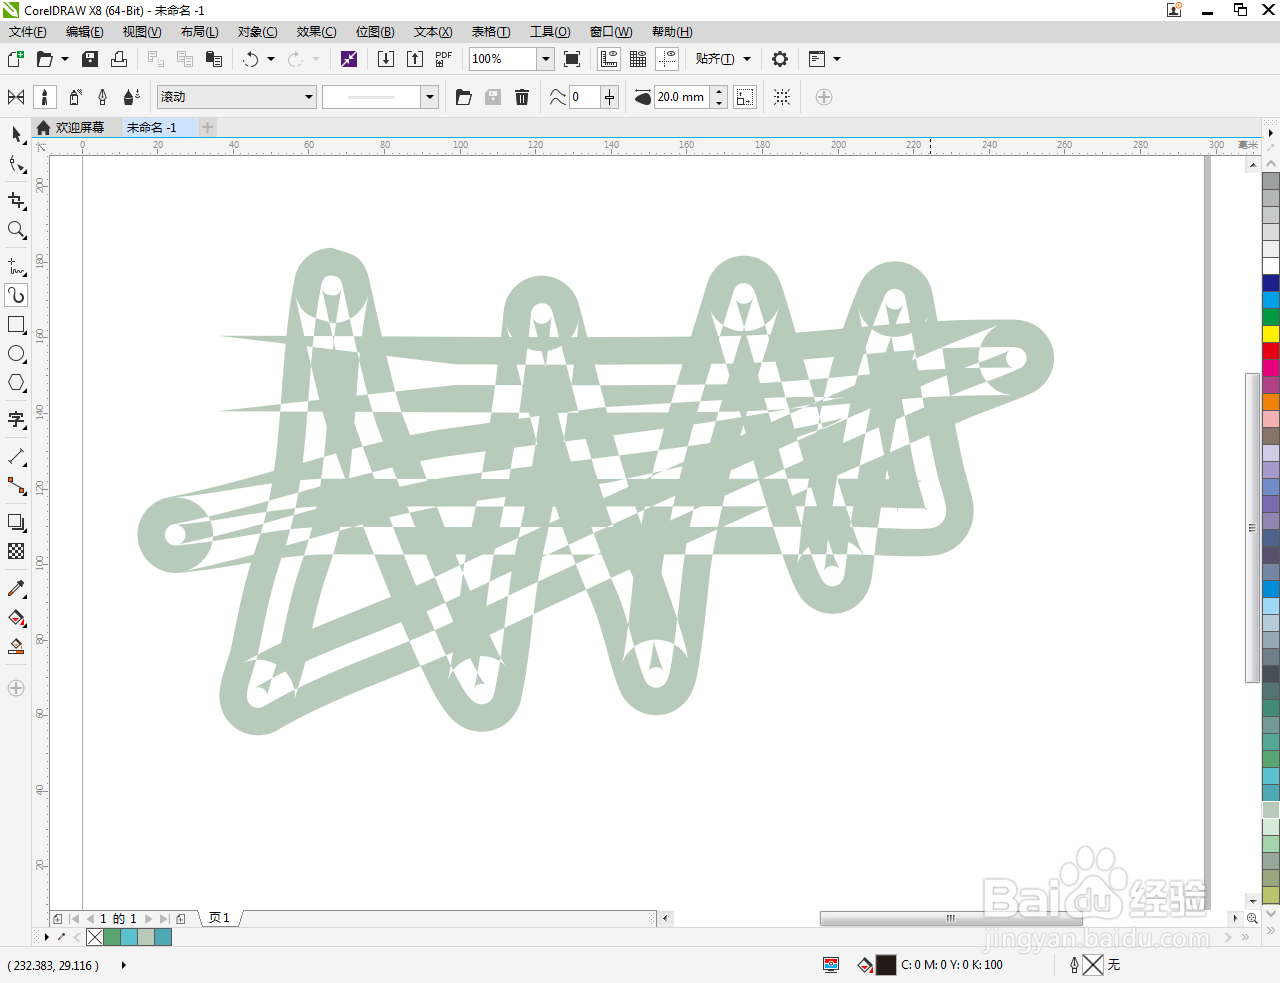Select the Polygon tool
1280x983 pixels.
click(x=16, y=383)
